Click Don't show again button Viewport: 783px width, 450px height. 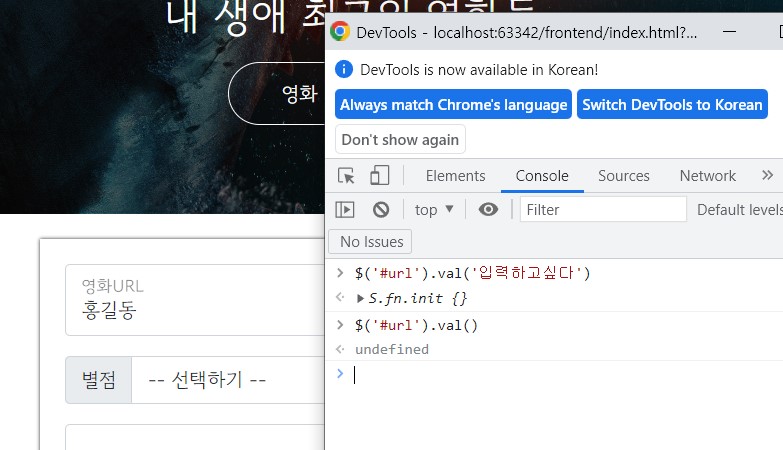pyautogui.click(x=400, y=139)
